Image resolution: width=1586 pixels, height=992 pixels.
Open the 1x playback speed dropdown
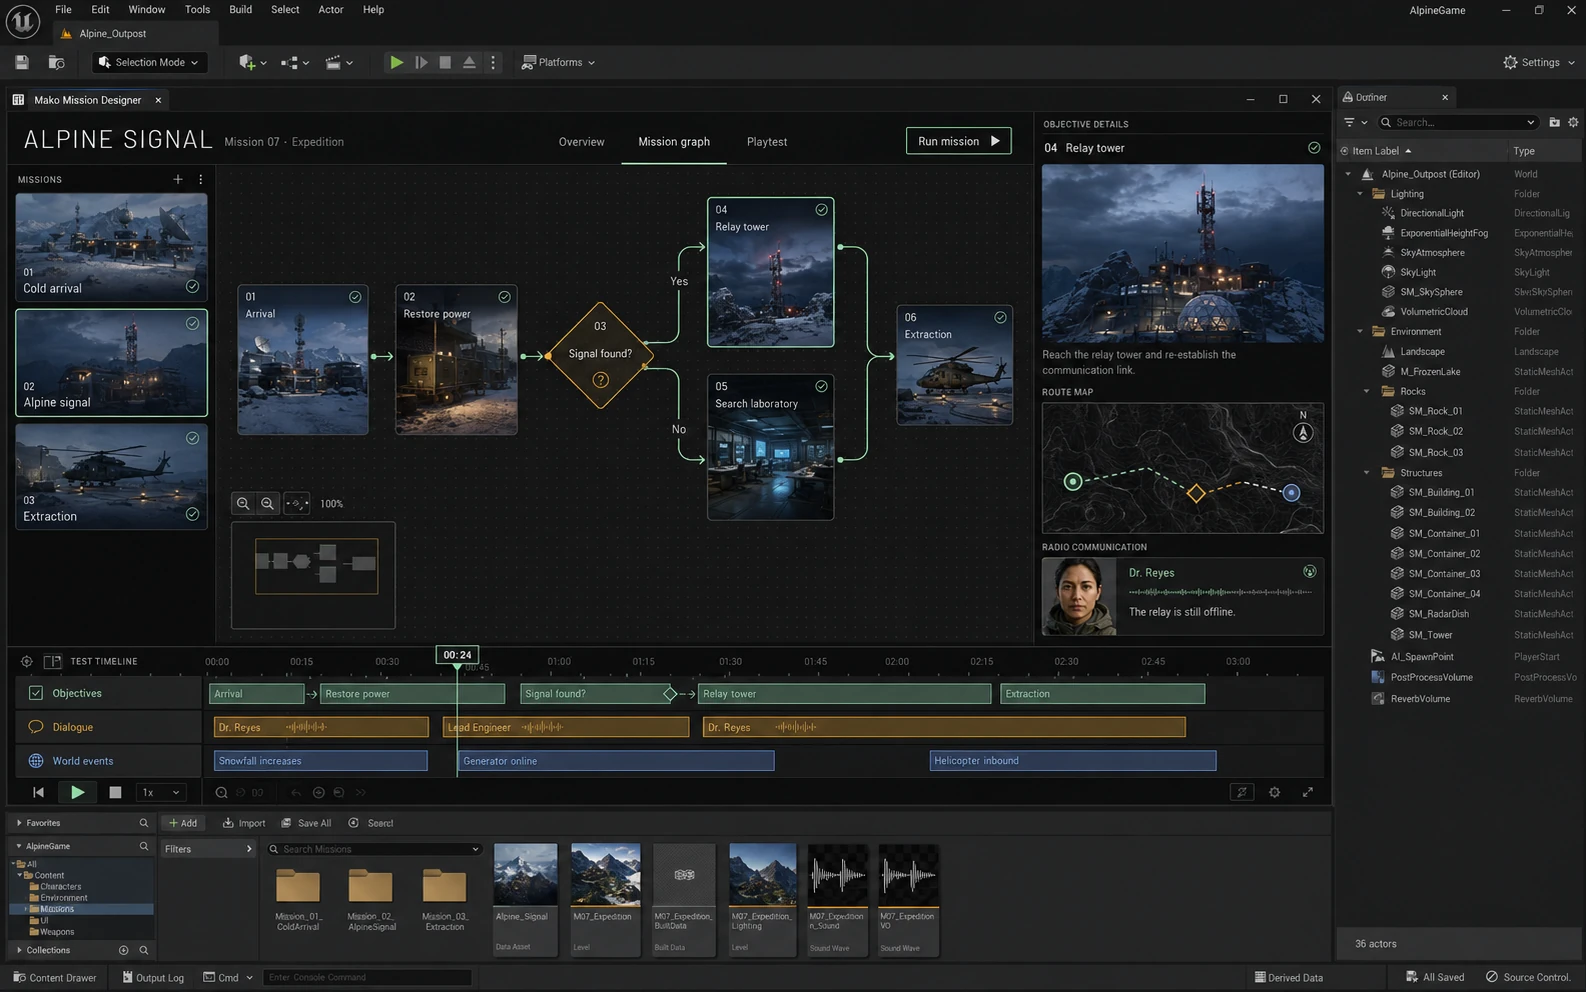click(x=161, y=792)
